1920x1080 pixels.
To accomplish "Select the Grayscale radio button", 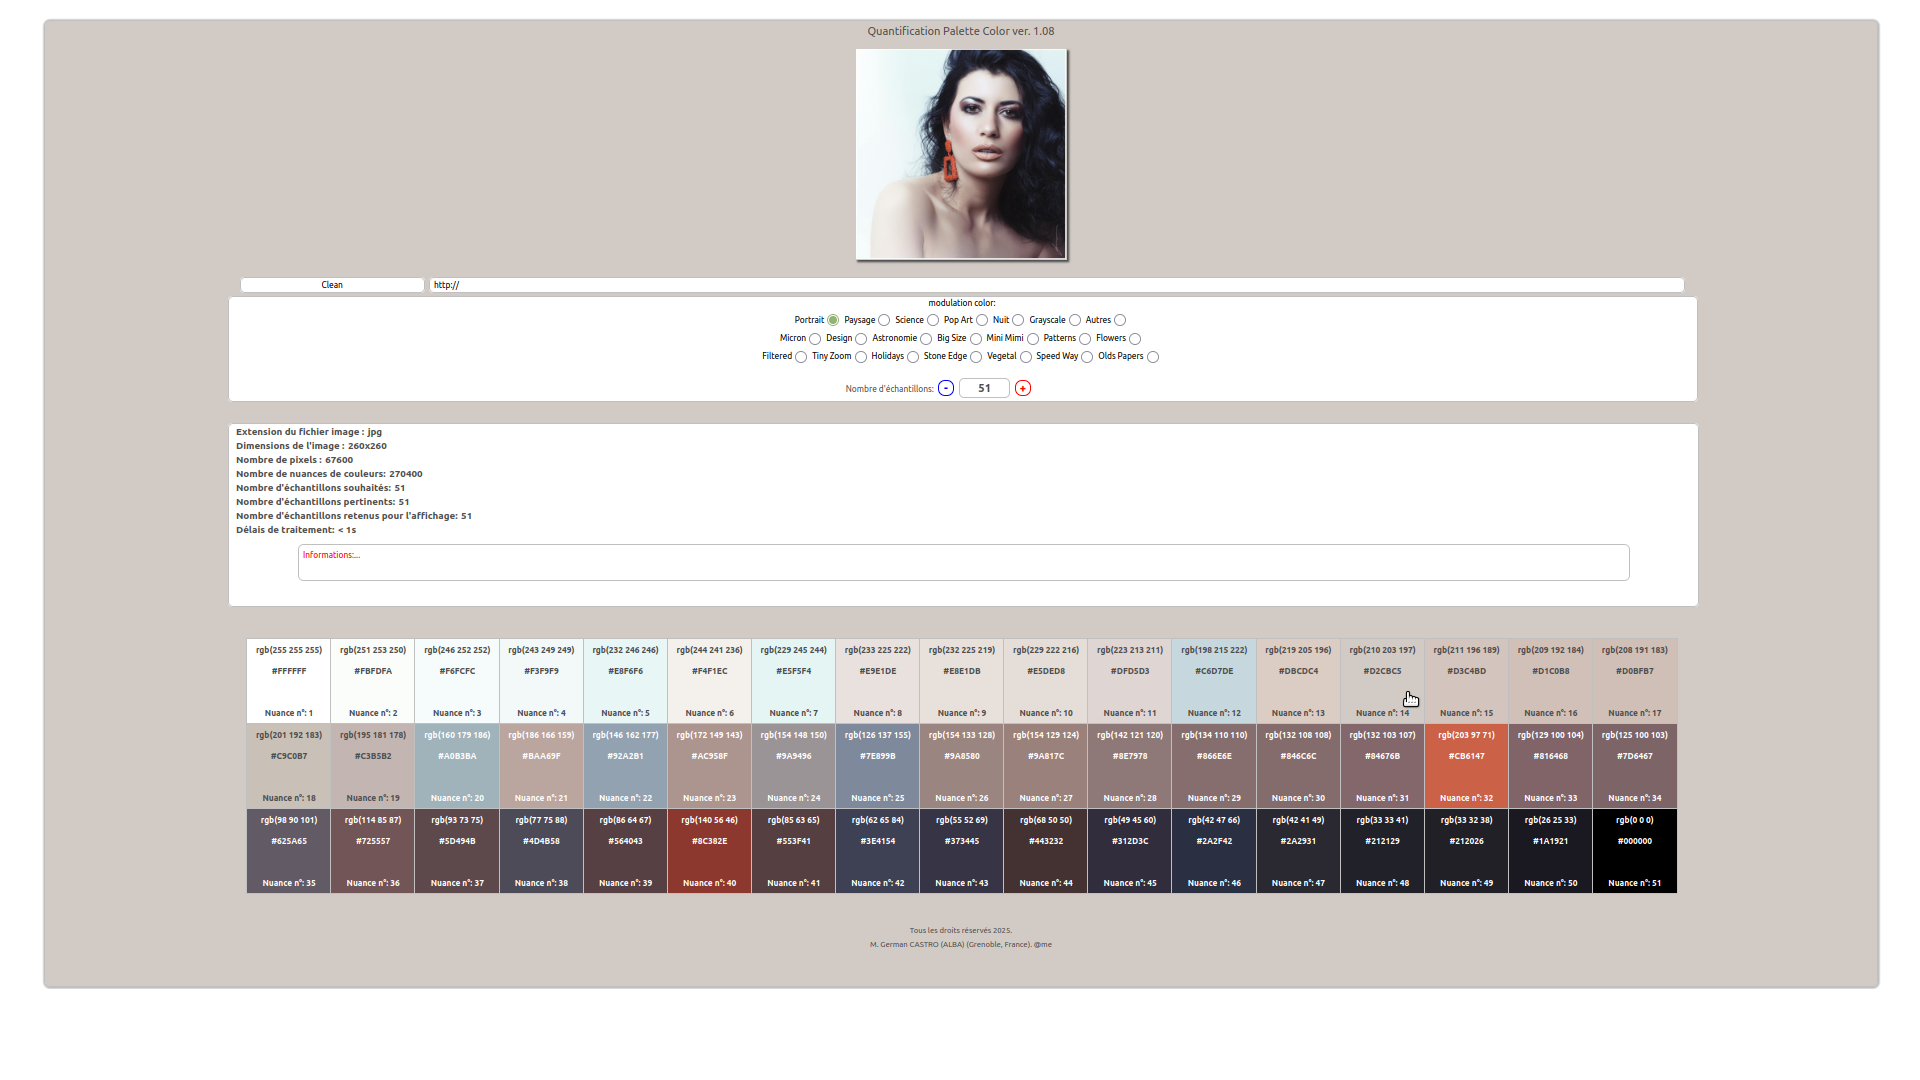I will (x=1075, y=320).
